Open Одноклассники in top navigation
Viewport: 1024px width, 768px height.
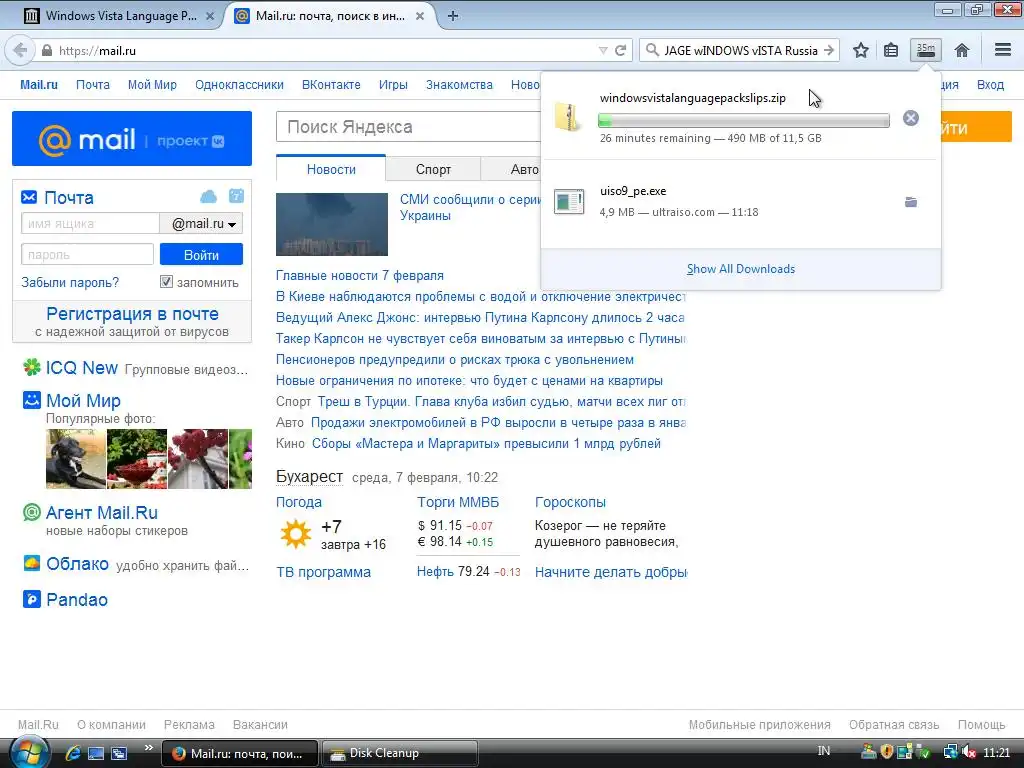239,85
